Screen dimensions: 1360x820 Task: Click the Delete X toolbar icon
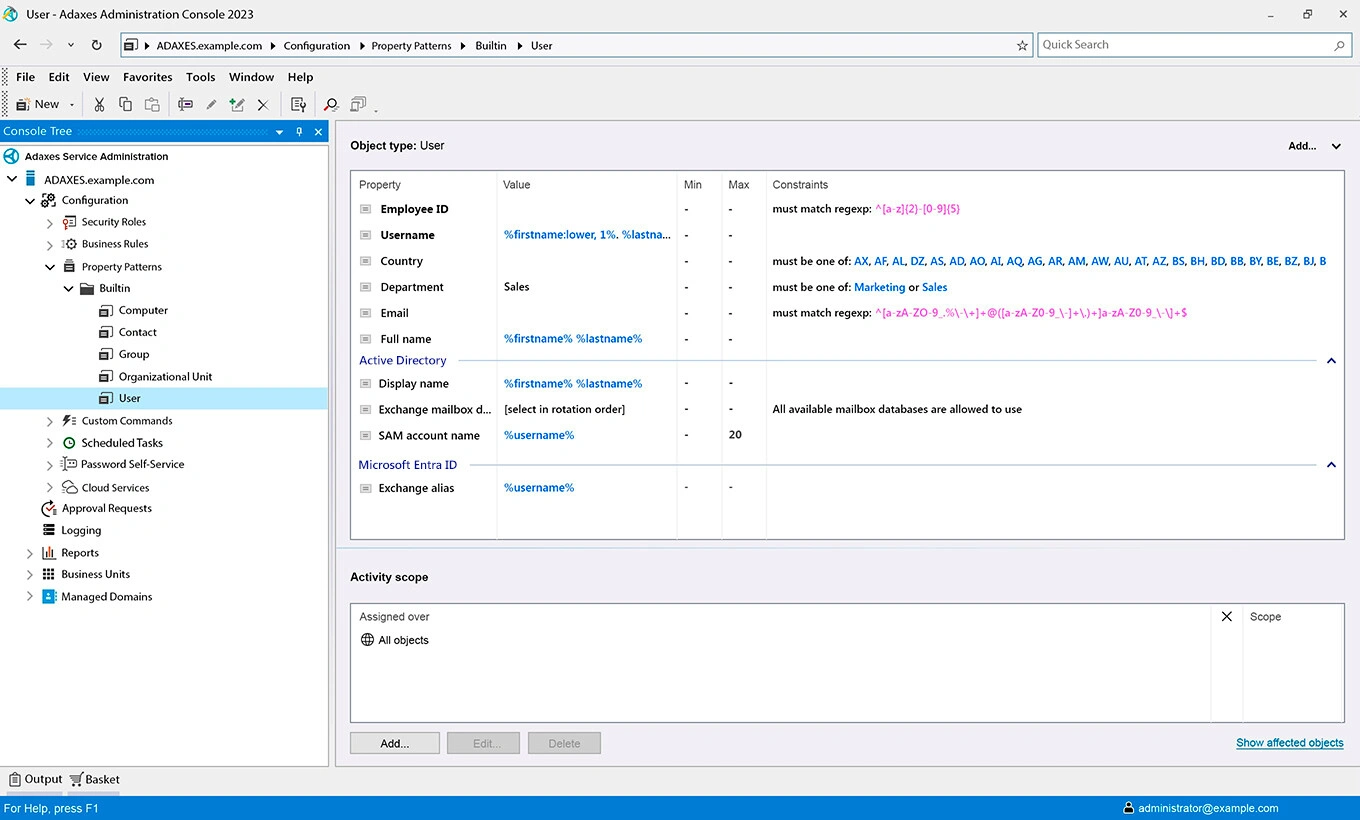point(263,104)
